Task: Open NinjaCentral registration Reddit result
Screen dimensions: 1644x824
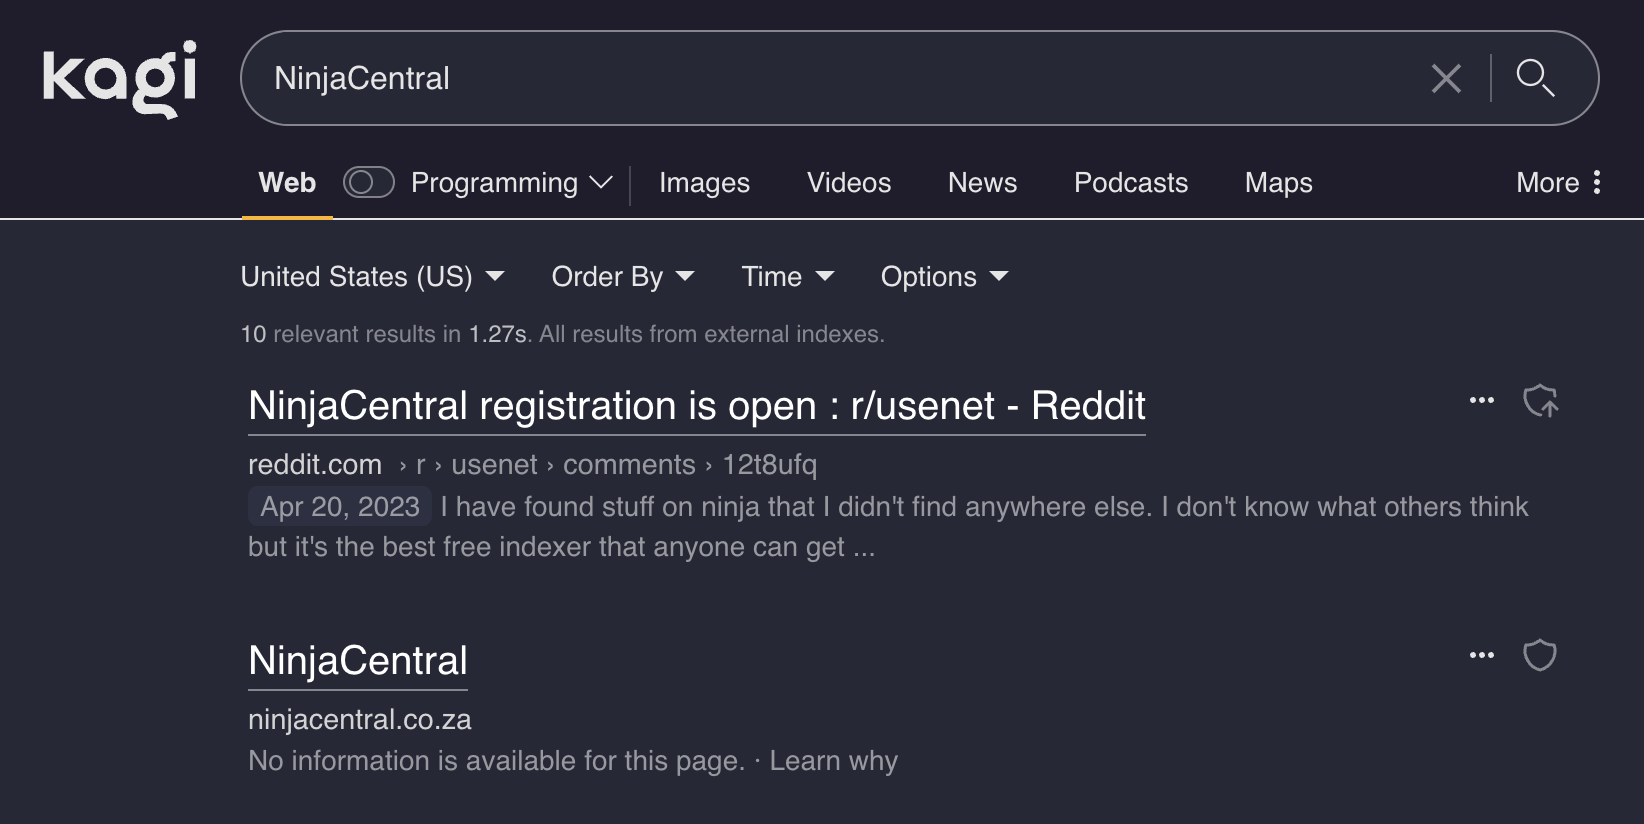Action: pos(696,406)
